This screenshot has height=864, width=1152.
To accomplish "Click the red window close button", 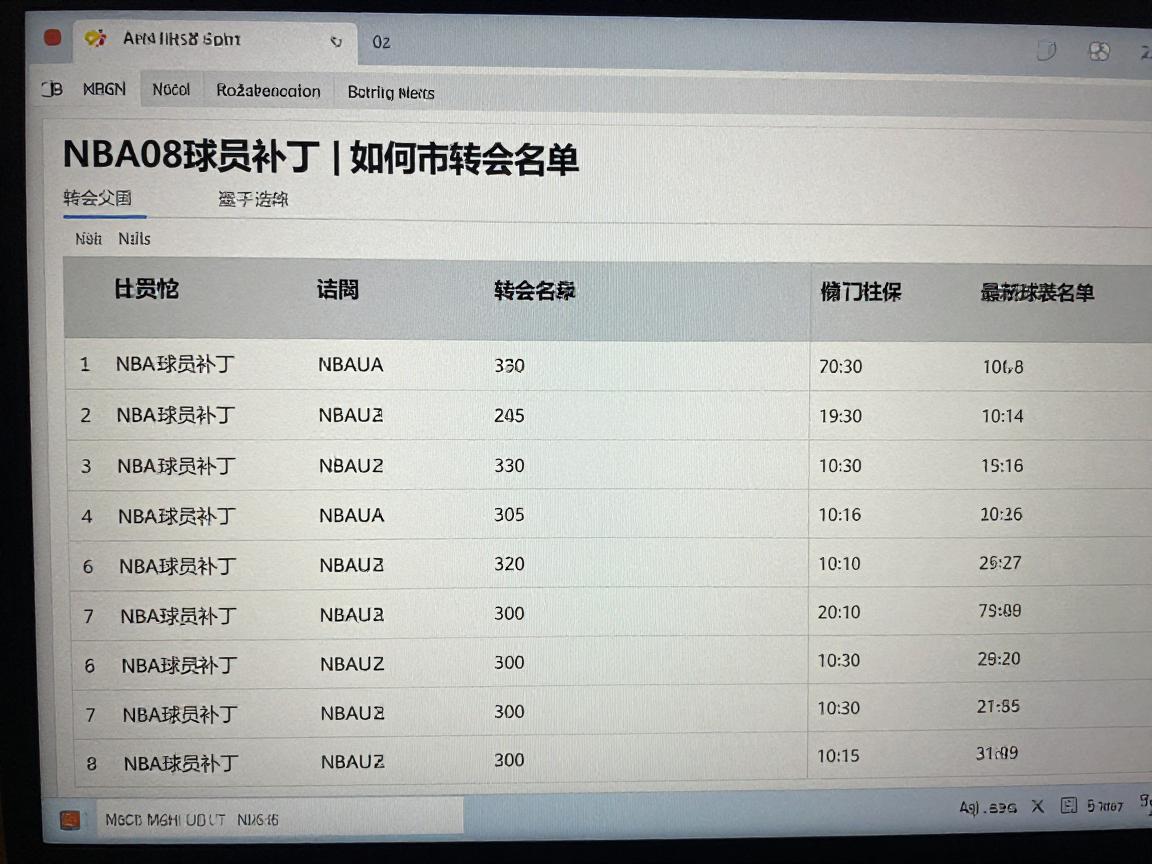I will pos(53,38).
